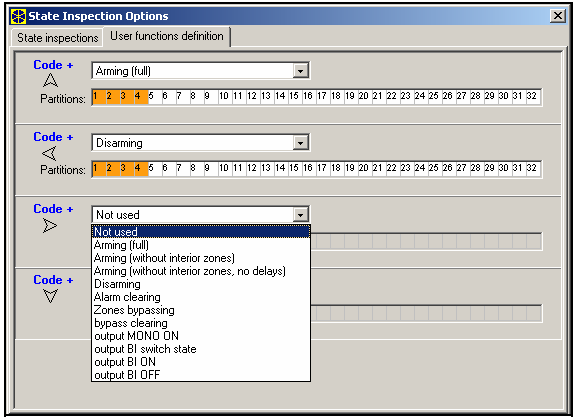Screen dimensions: 576x419
Task: Open the Disarming function dropdown arrow
Action: pos(300,142)
